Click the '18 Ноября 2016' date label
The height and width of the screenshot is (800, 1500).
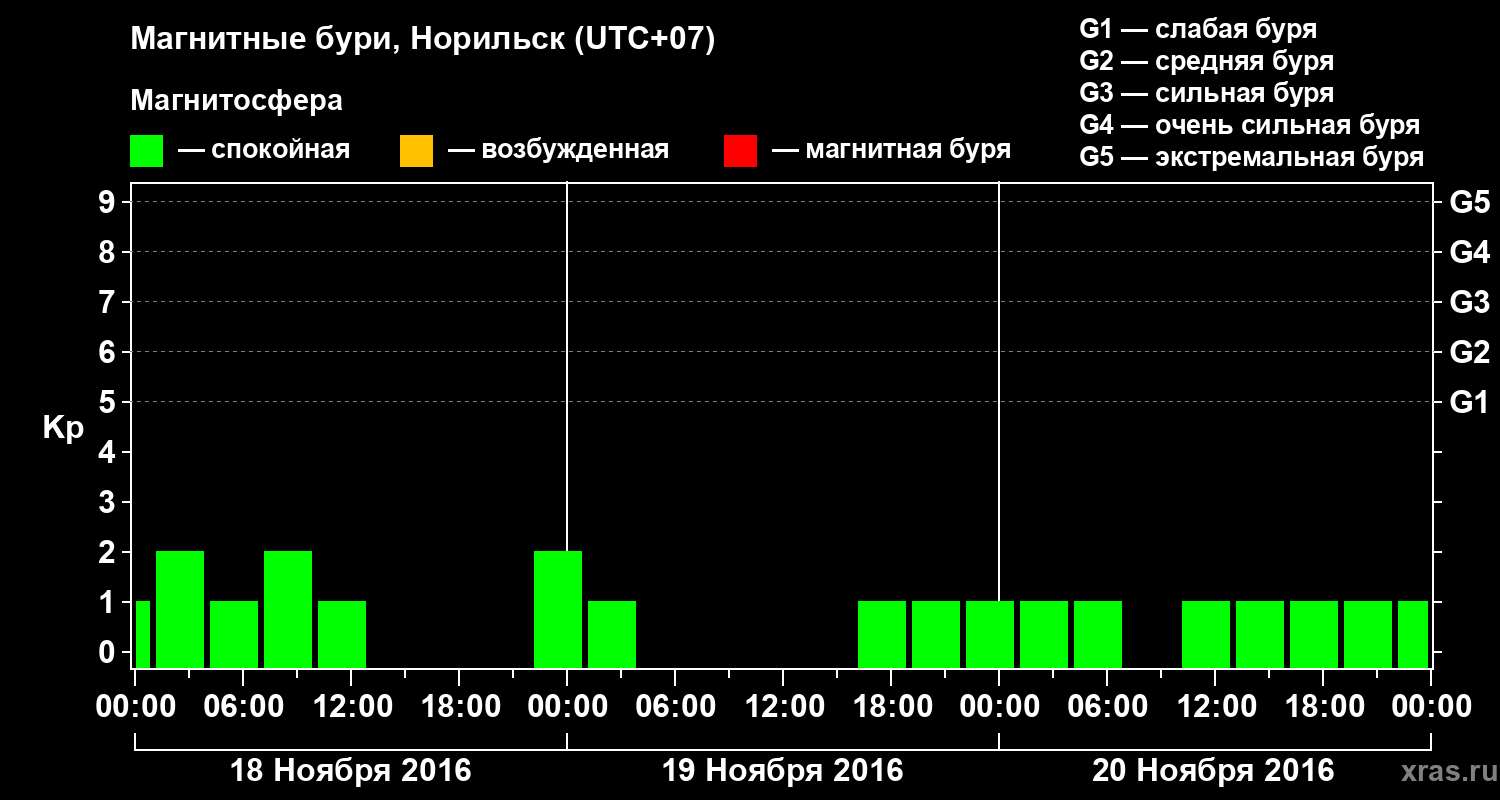[350, 771]
